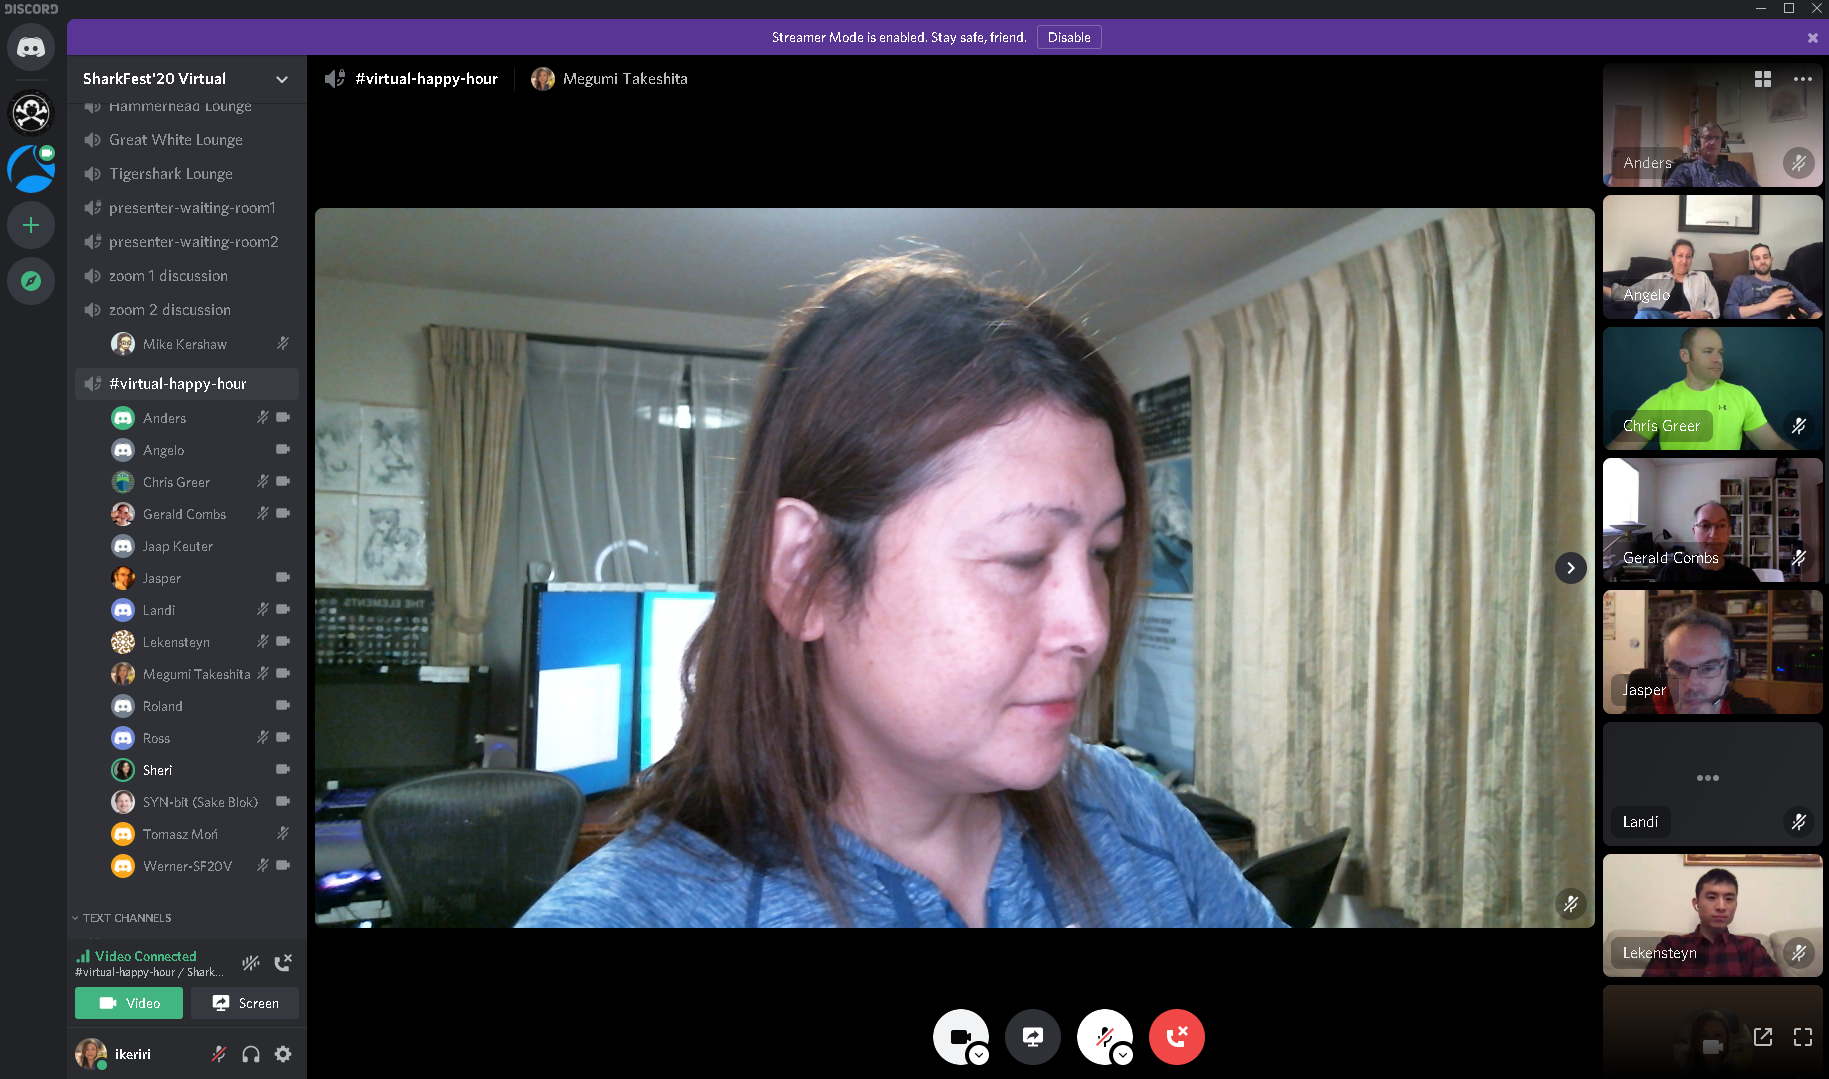Select Tomasz Moń in participant list

(x=201, y=834)
